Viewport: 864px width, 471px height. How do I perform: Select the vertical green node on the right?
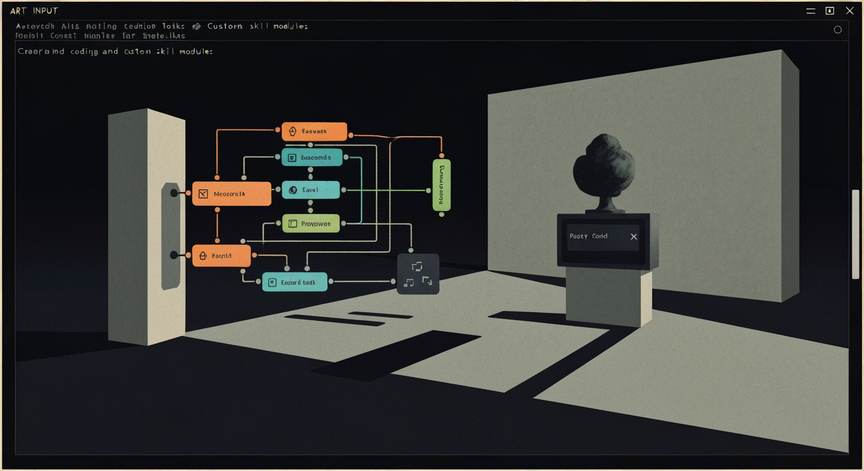441,185
